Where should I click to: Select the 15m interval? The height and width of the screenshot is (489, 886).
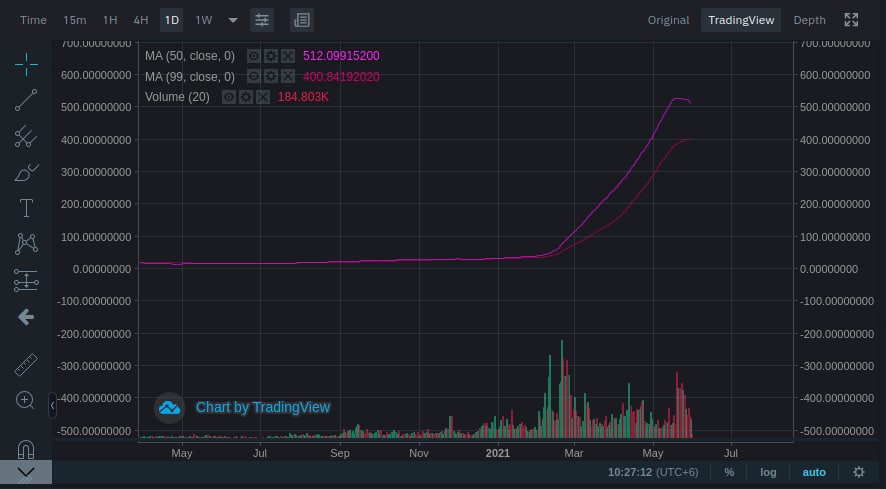coord(75,20)
